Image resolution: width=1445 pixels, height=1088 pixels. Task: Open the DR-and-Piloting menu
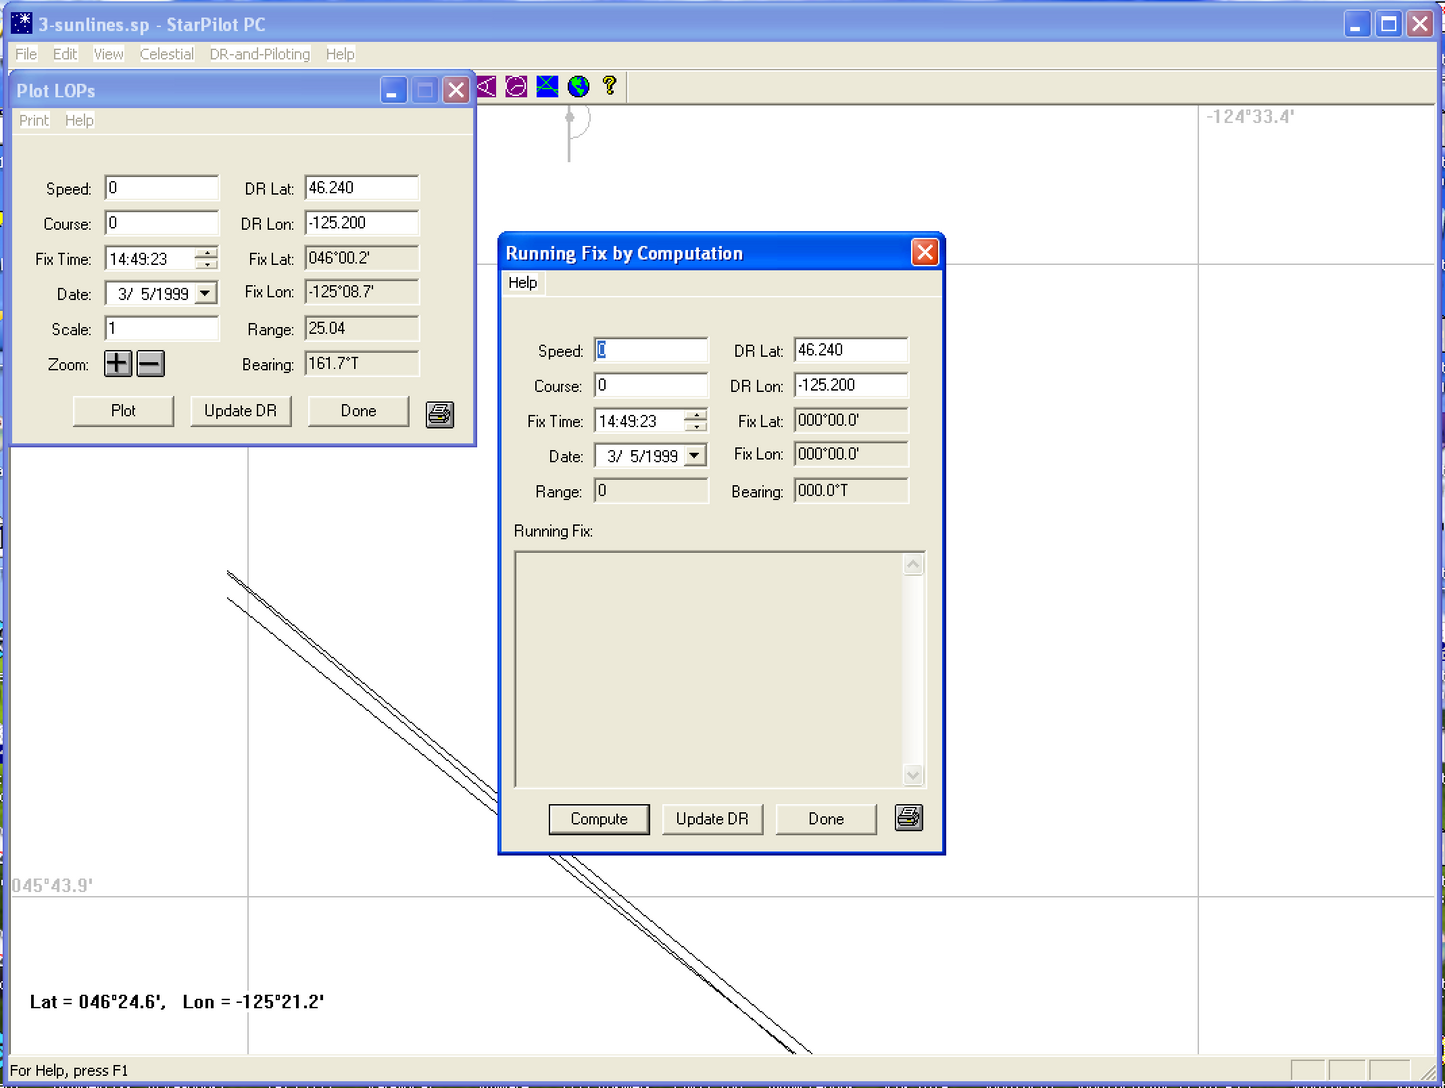[259, 54]
